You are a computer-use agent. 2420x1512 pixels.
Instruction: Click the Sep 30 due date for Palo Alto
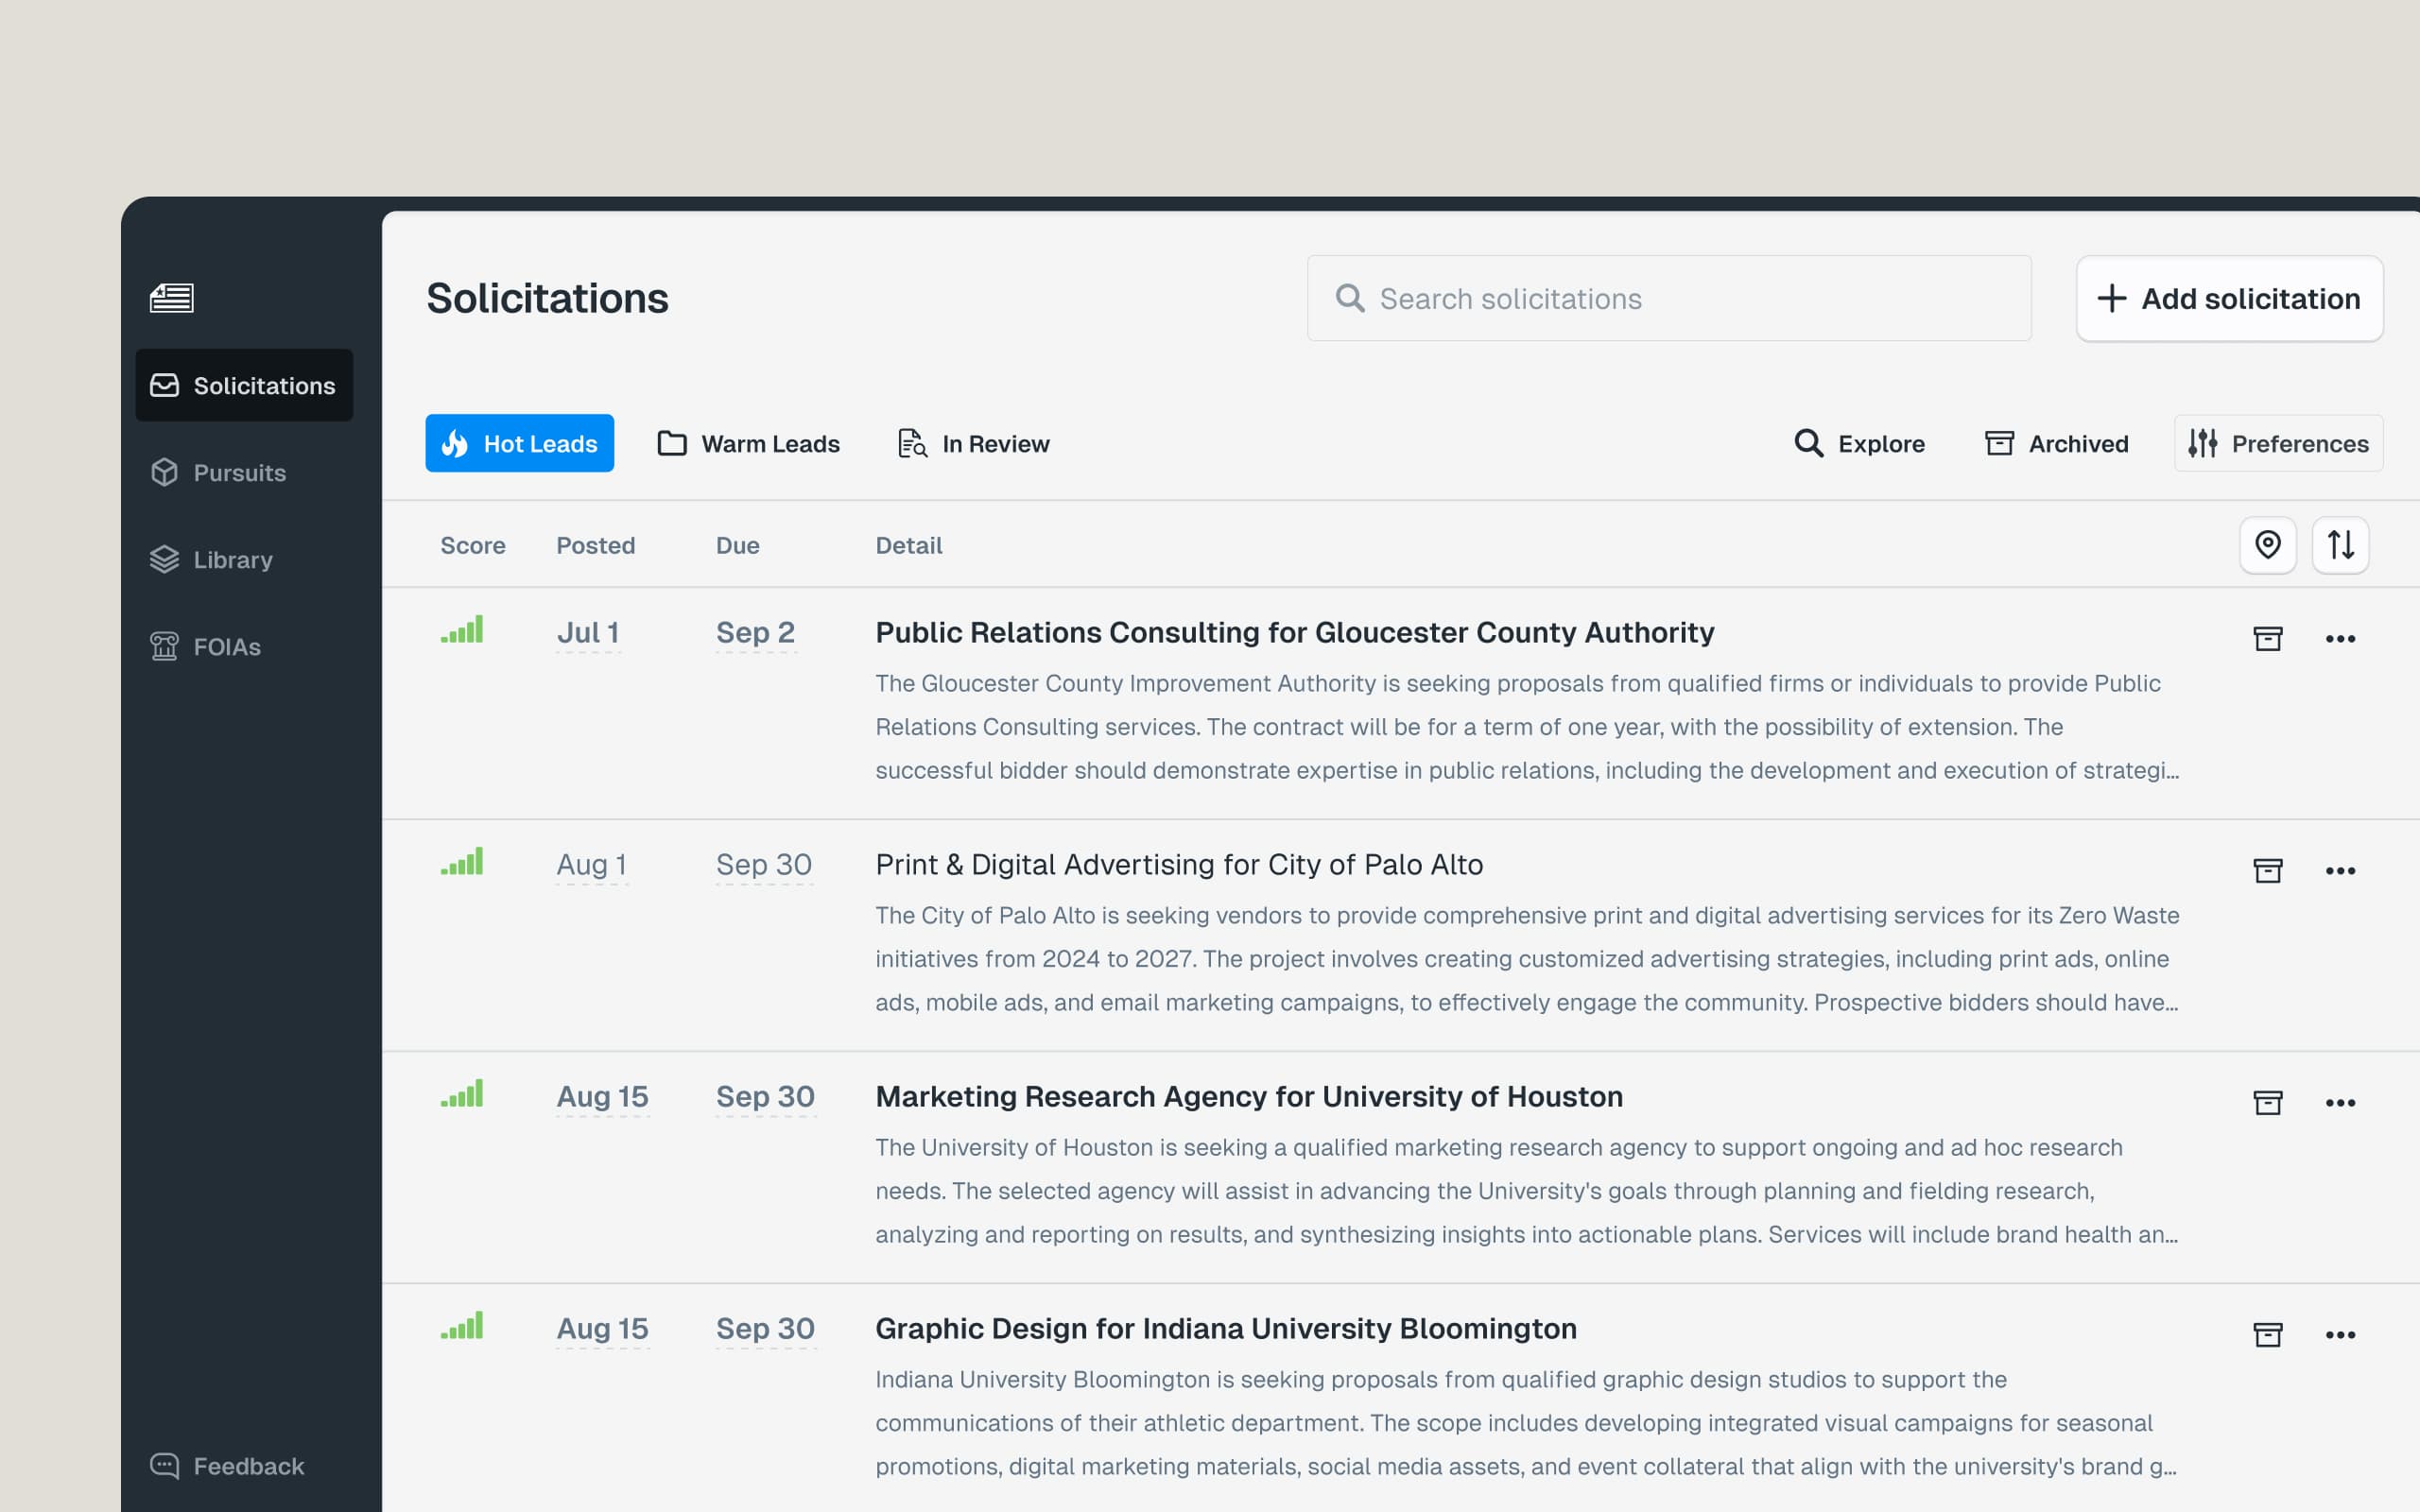(x=764, y=864)
